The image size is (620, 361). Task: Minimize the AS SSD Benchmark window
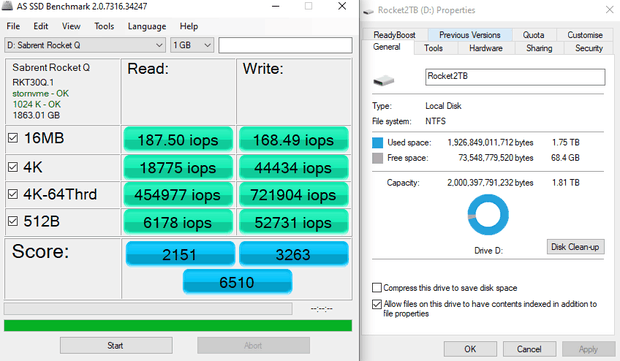click(276, 6)
